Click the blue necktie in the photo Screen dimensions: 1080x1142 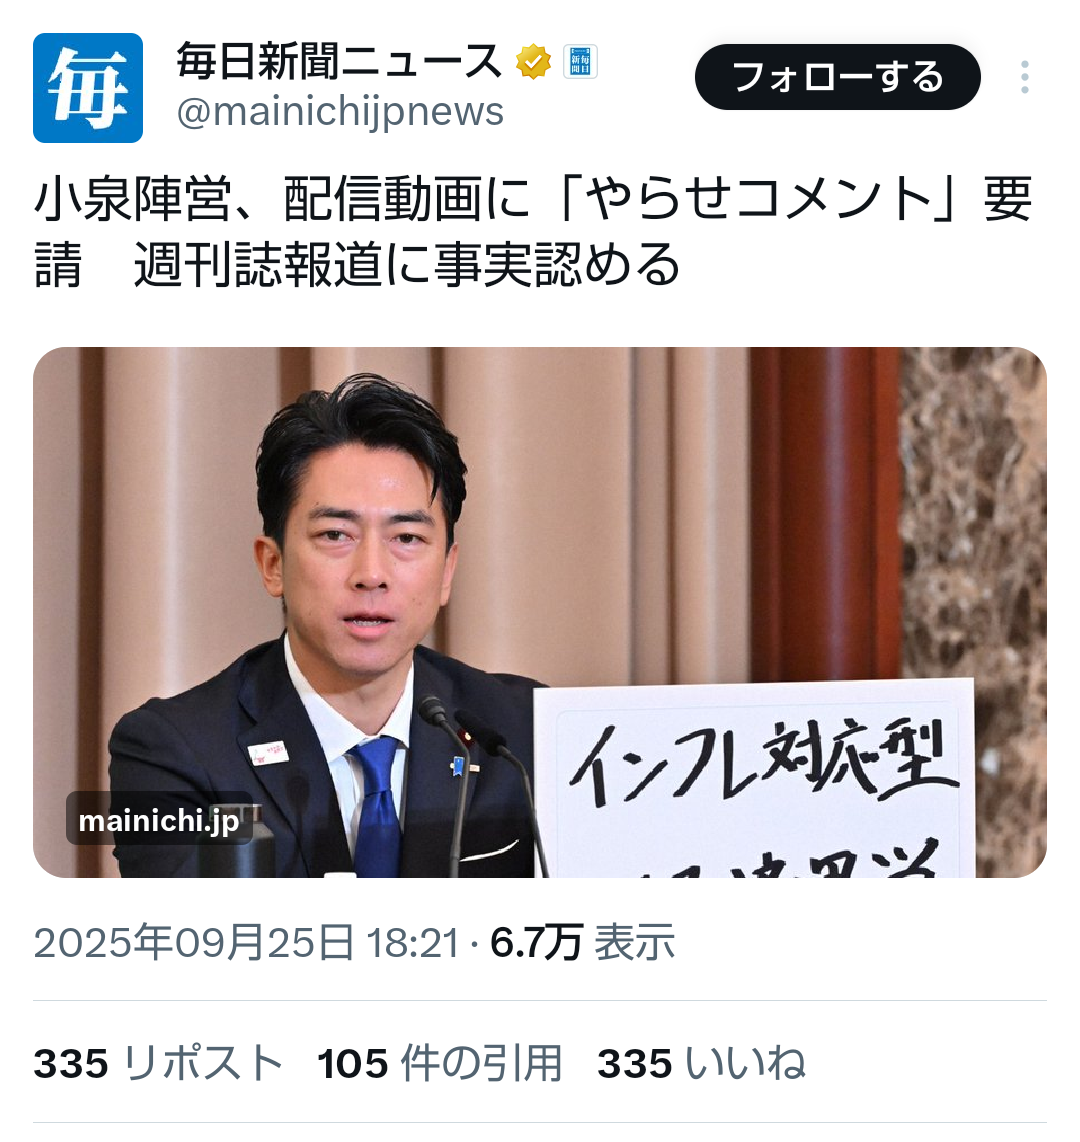tap(376, 806)
